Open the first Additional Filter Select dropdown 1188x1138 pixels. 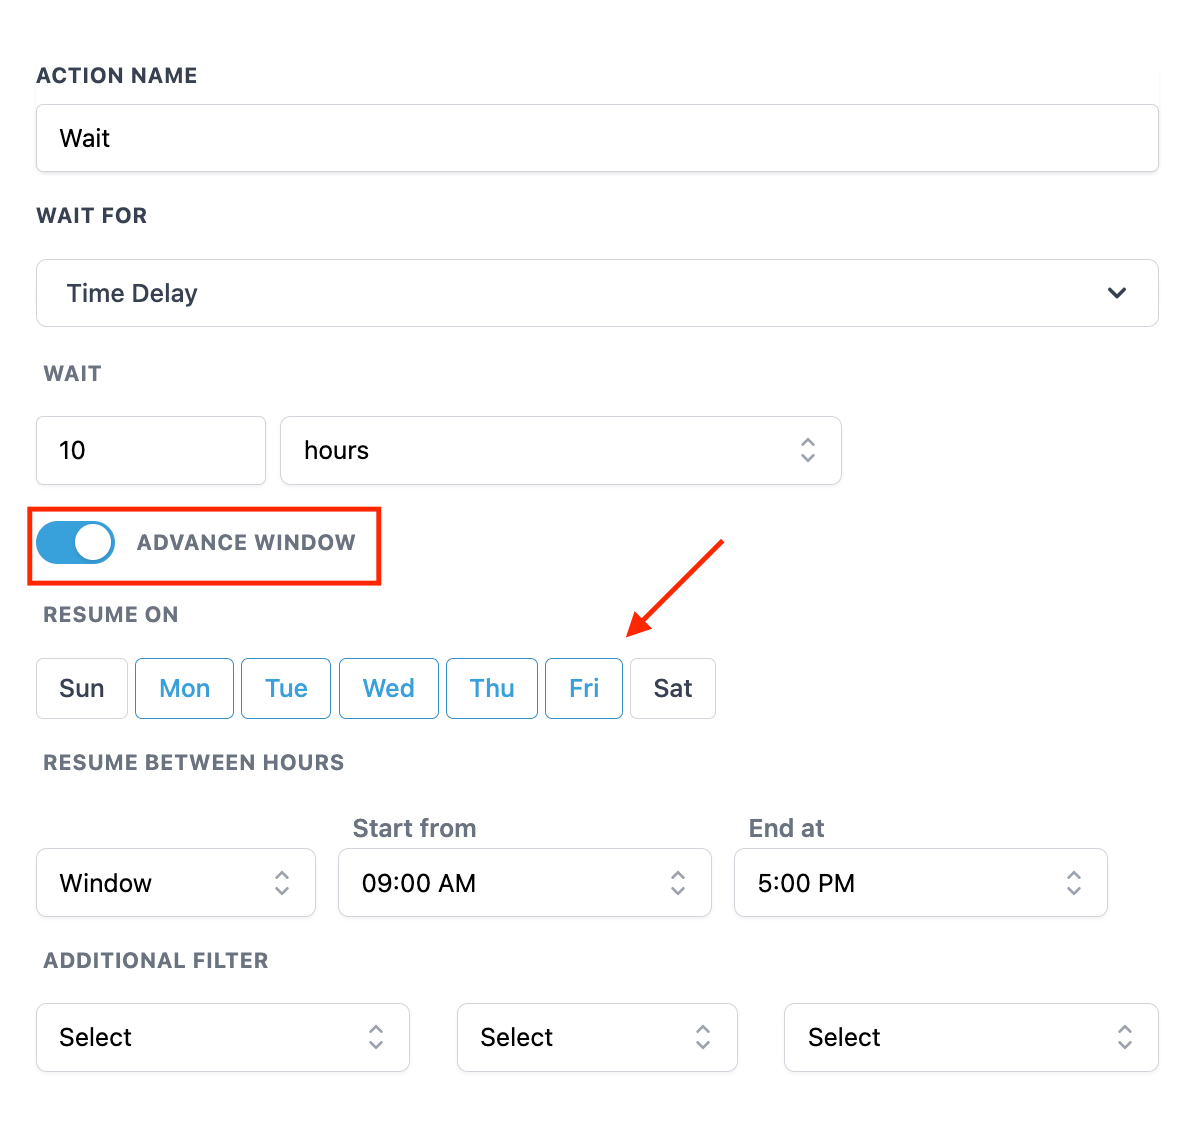223,1037
